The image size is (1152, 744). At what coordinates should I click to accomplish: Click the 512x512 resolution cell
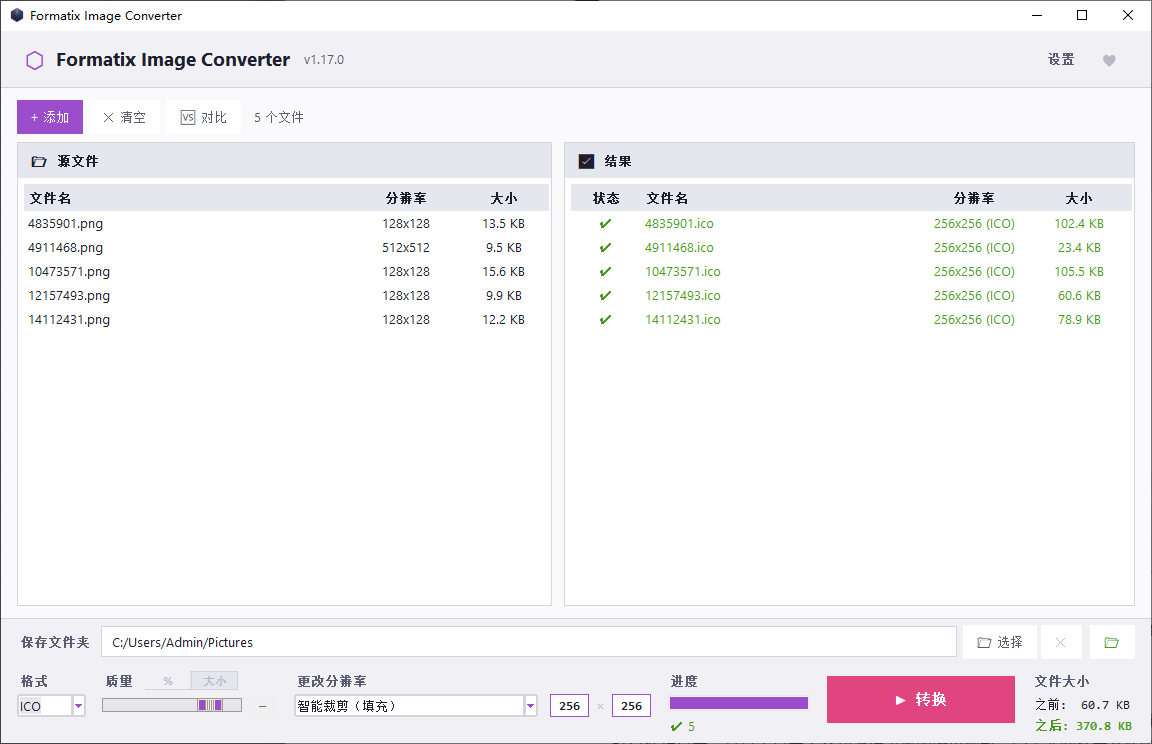click(x=406, y=248)
